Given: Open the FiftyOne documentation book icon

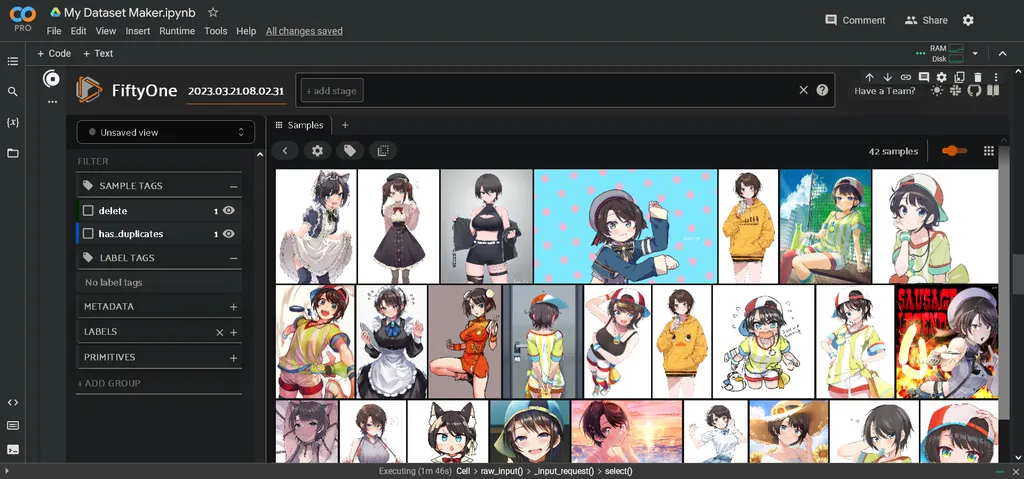Looking at the screenshot, I should pos(993,91).
